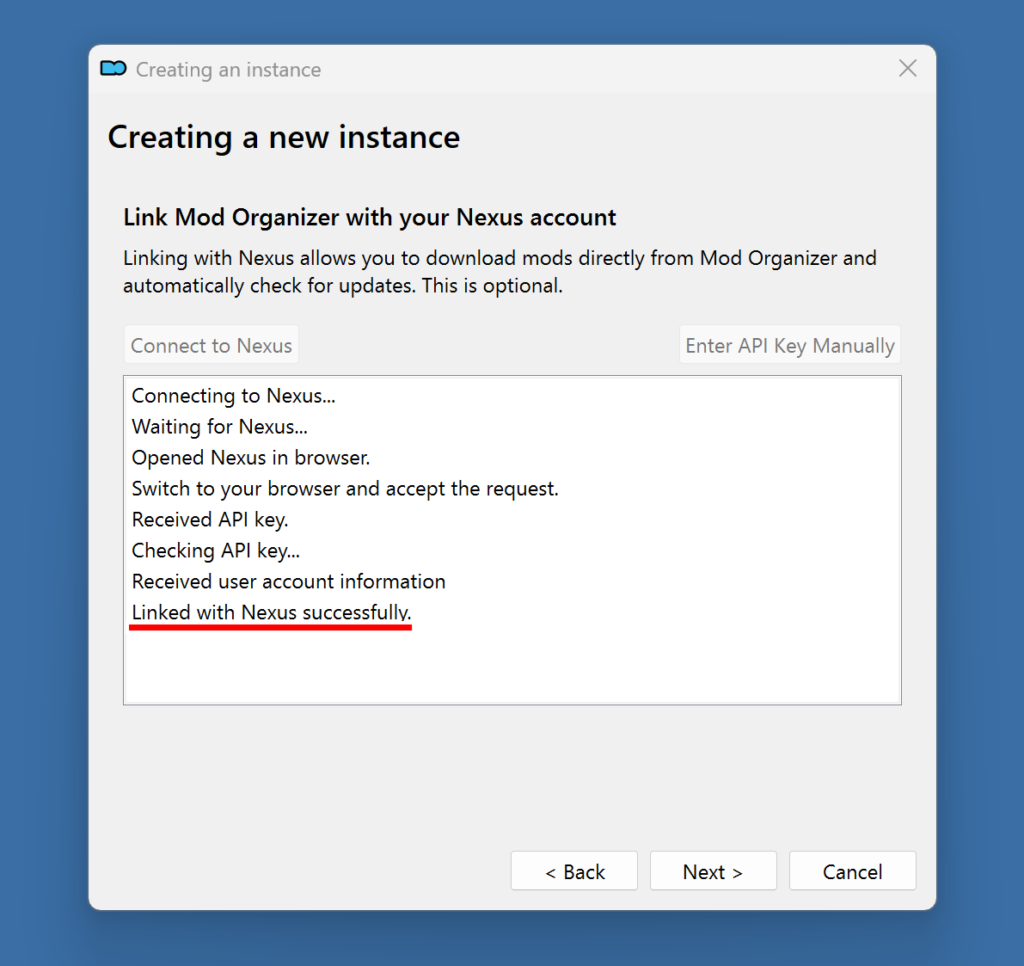This screenshot has height=966, width=1024.
Task: Click the 'Received API key.' log entry
Action: pyautogui.click(x=210, y=520)
